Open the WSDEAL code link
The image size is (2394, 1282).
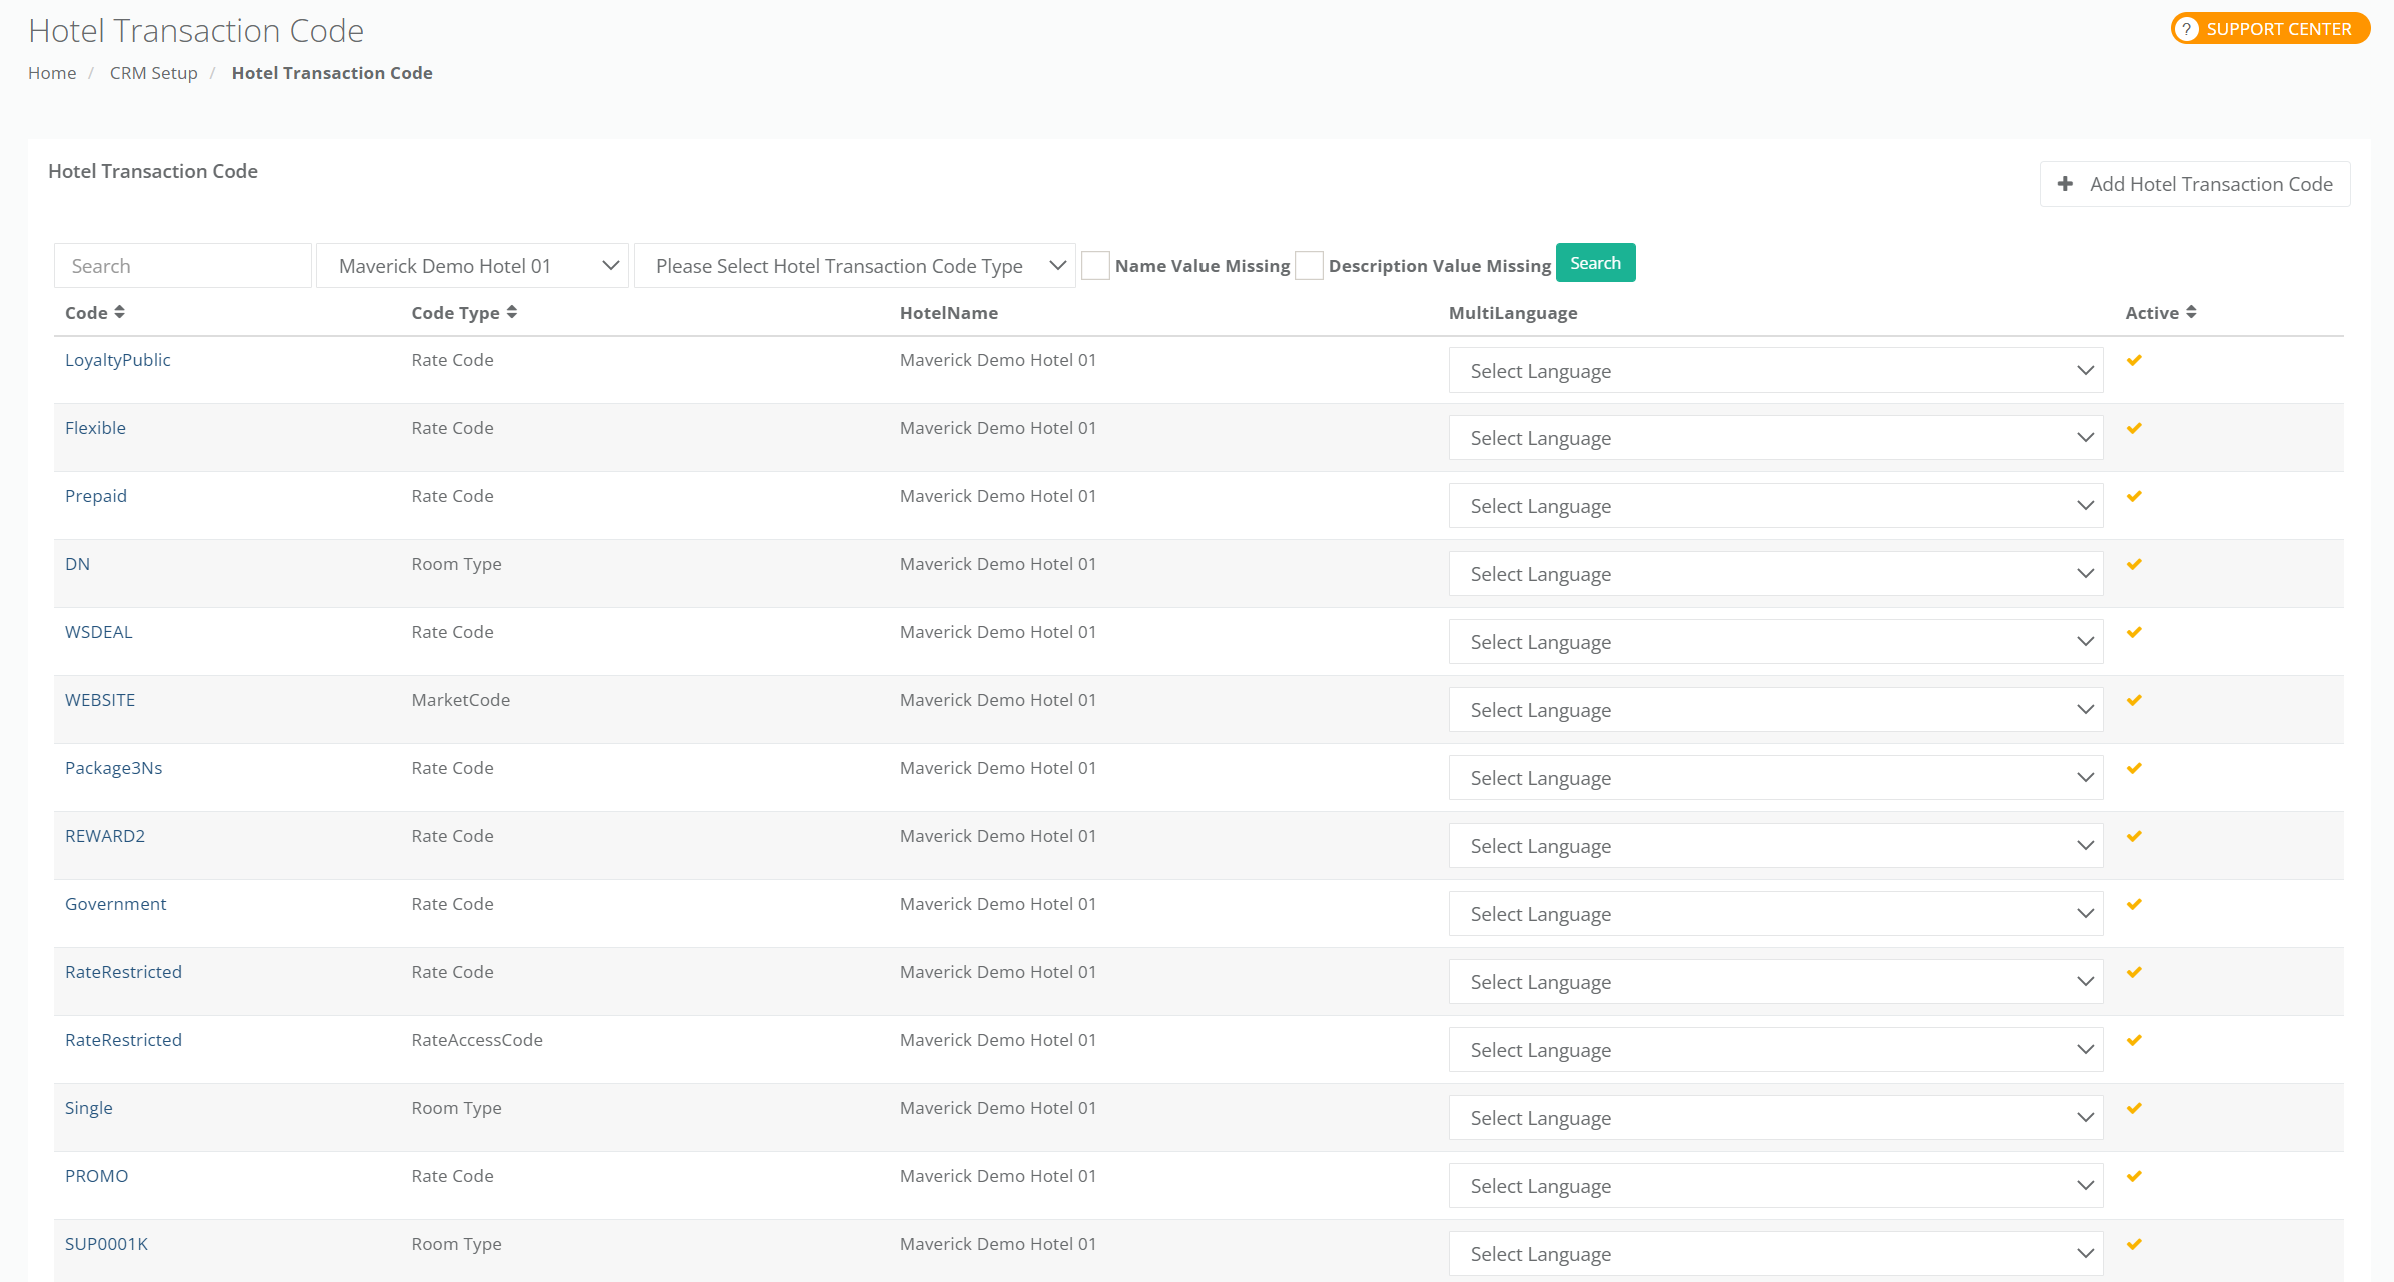coord(99,632)
